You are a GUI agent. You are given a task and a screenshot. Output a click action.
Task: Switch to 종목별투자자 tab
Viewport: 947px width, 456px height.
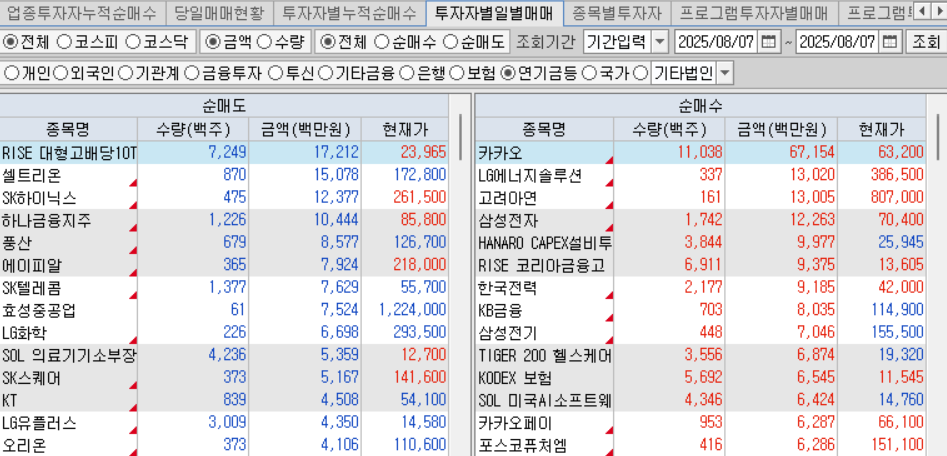pos(617,11)
